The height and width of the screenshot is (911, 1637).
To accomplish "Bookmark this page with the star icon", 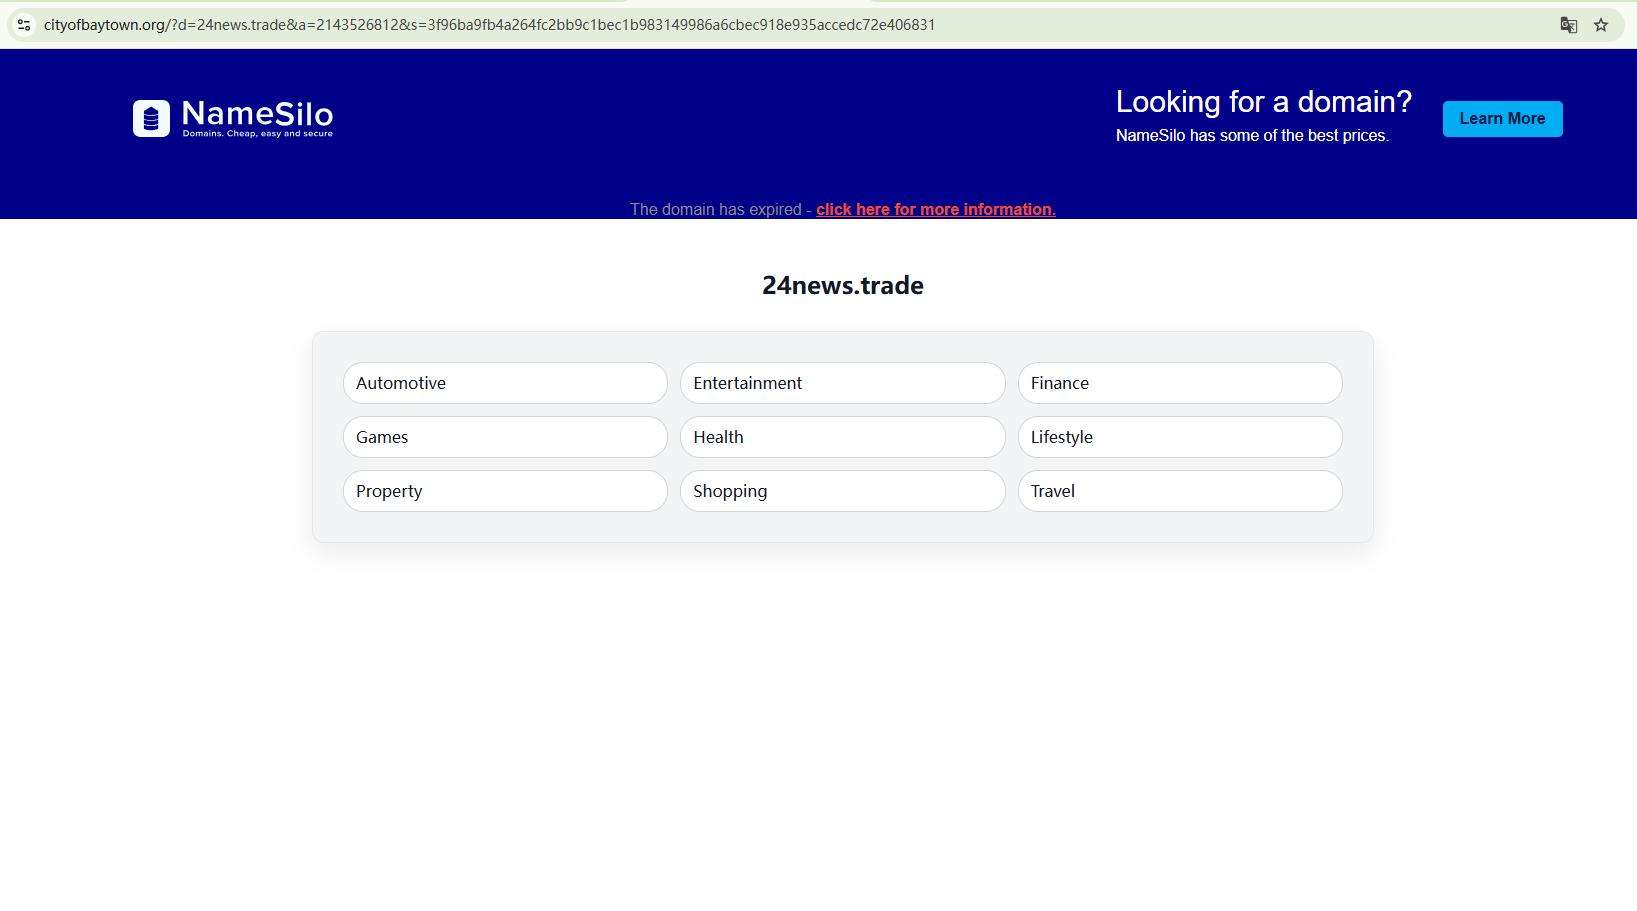I will (1601, 25).
